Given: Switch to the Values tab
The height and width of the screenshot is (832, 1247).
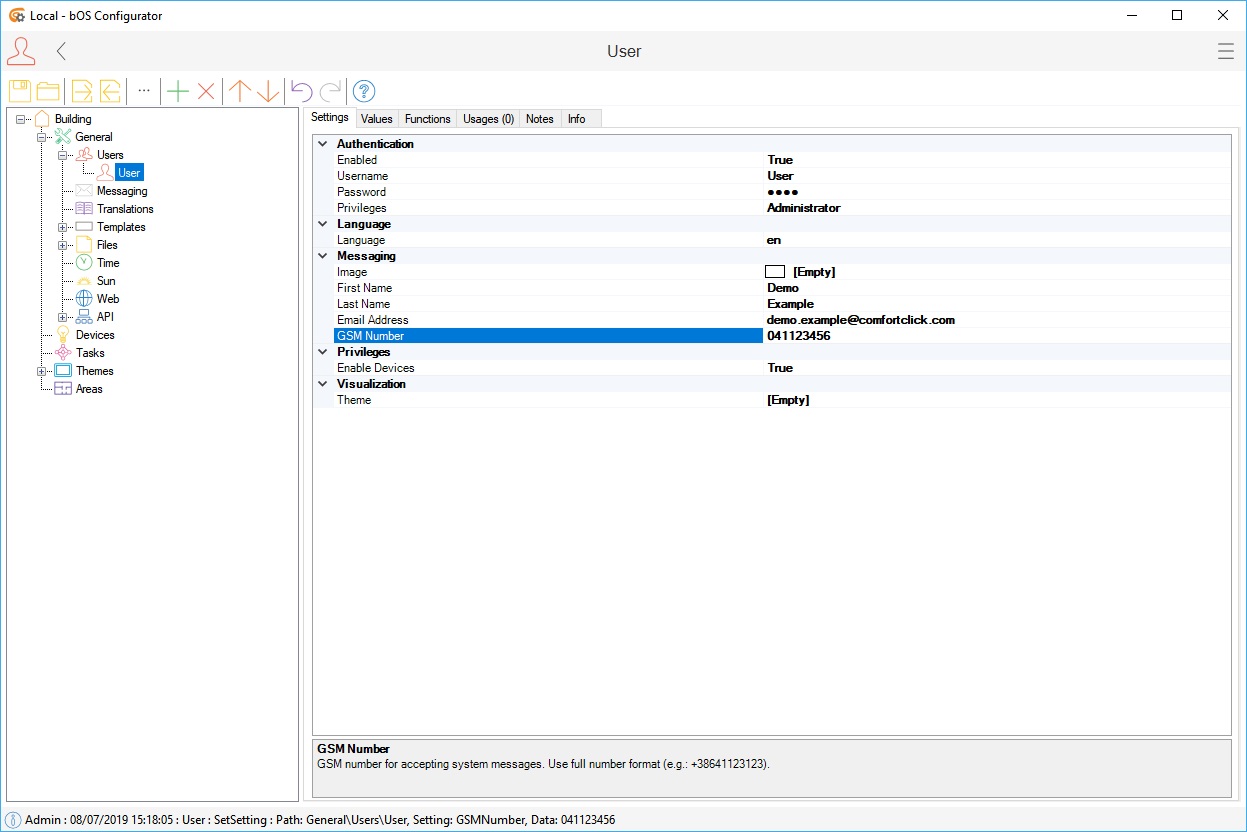Looking at the screenshot, I should (377, 119).
